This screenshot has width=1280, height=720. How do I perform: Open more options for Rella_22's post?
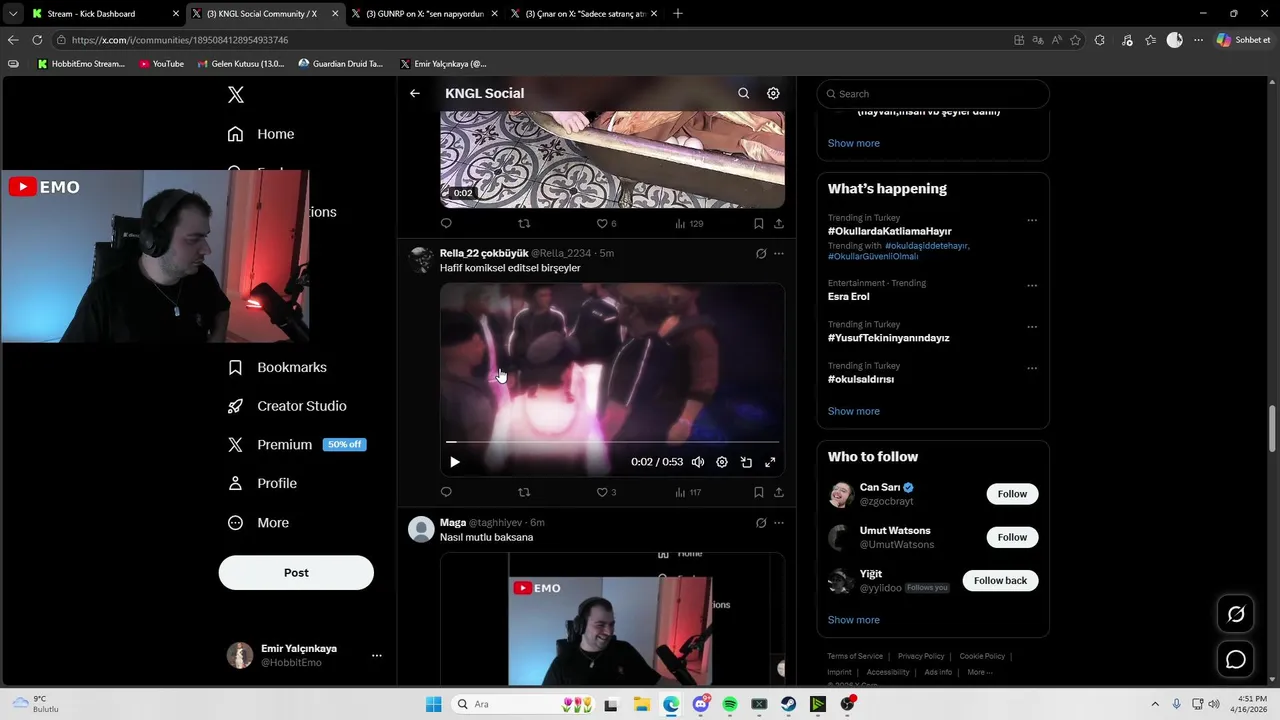click(x=779, y=254)
